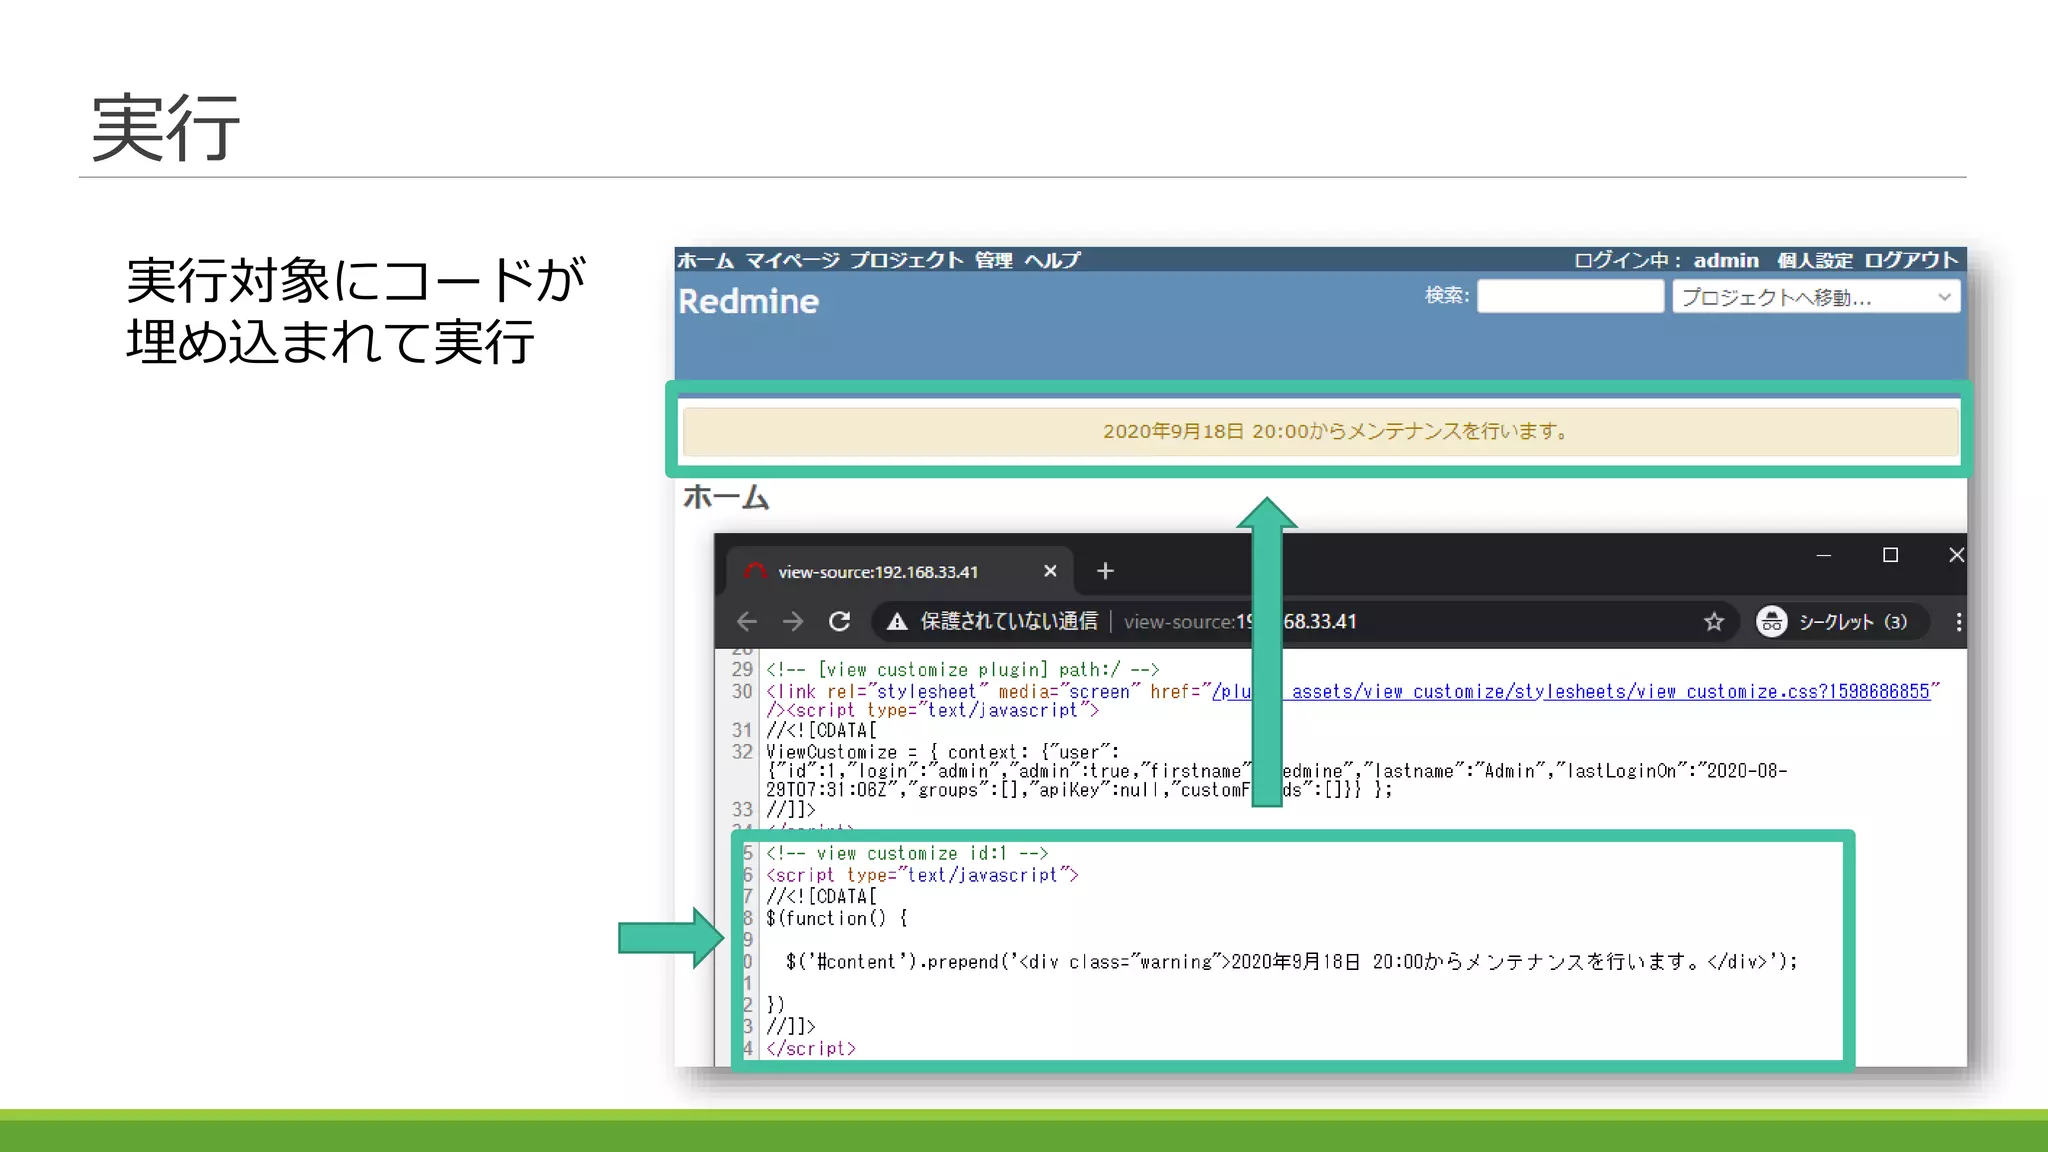Click the browser back arrow
2048x1152 pixels.
[747, 622]
